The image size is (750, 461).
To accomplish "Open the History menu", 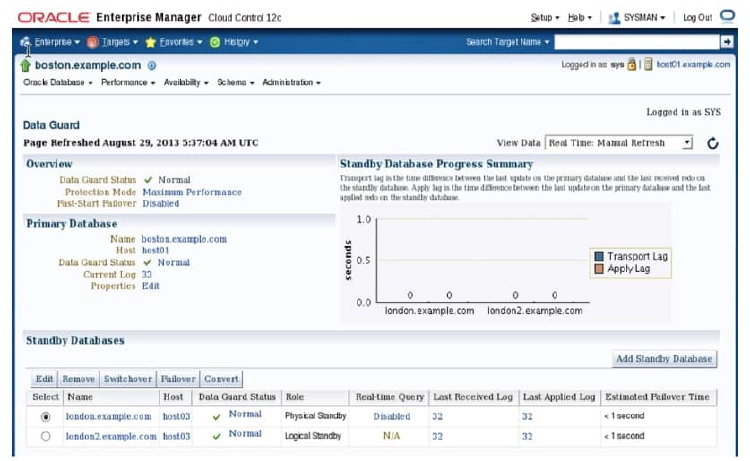I will [241, 42].
